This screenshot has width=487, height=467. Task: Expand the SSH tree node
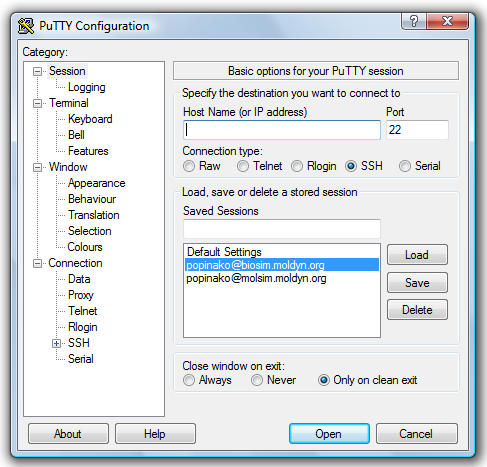coord(56,343)
